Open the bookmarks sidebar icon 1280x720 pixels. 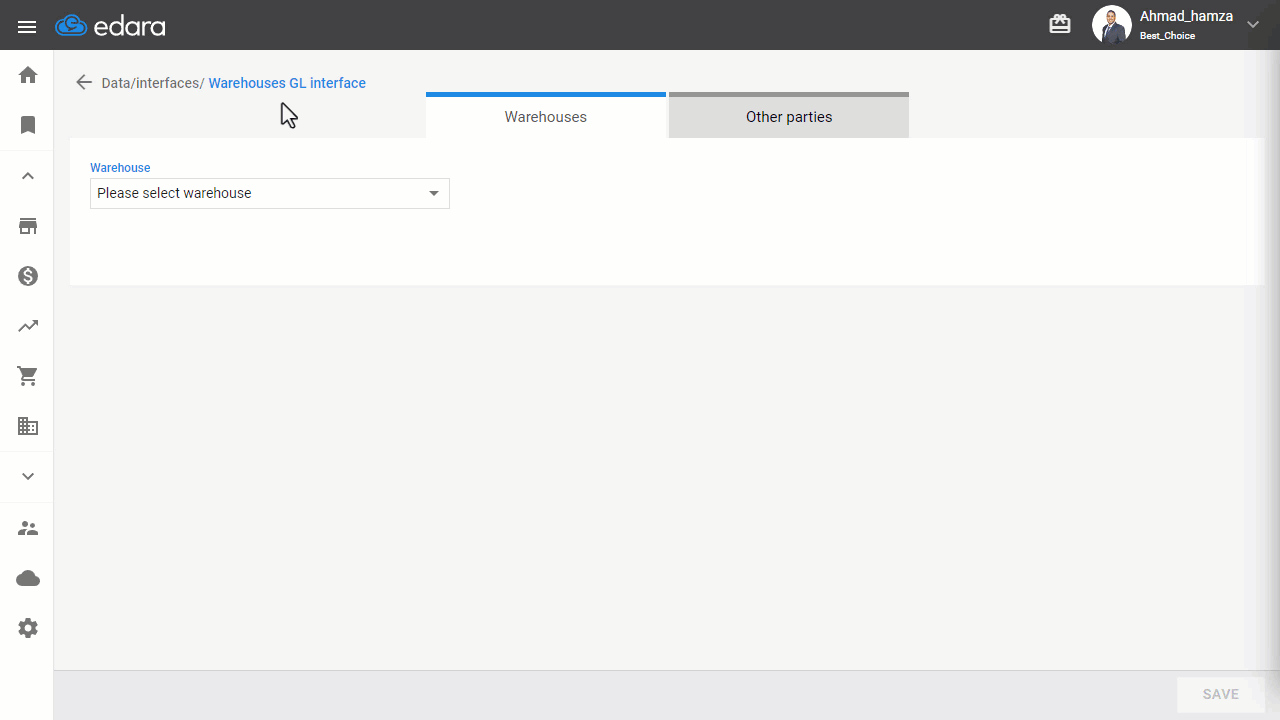(x=28, y=125)
